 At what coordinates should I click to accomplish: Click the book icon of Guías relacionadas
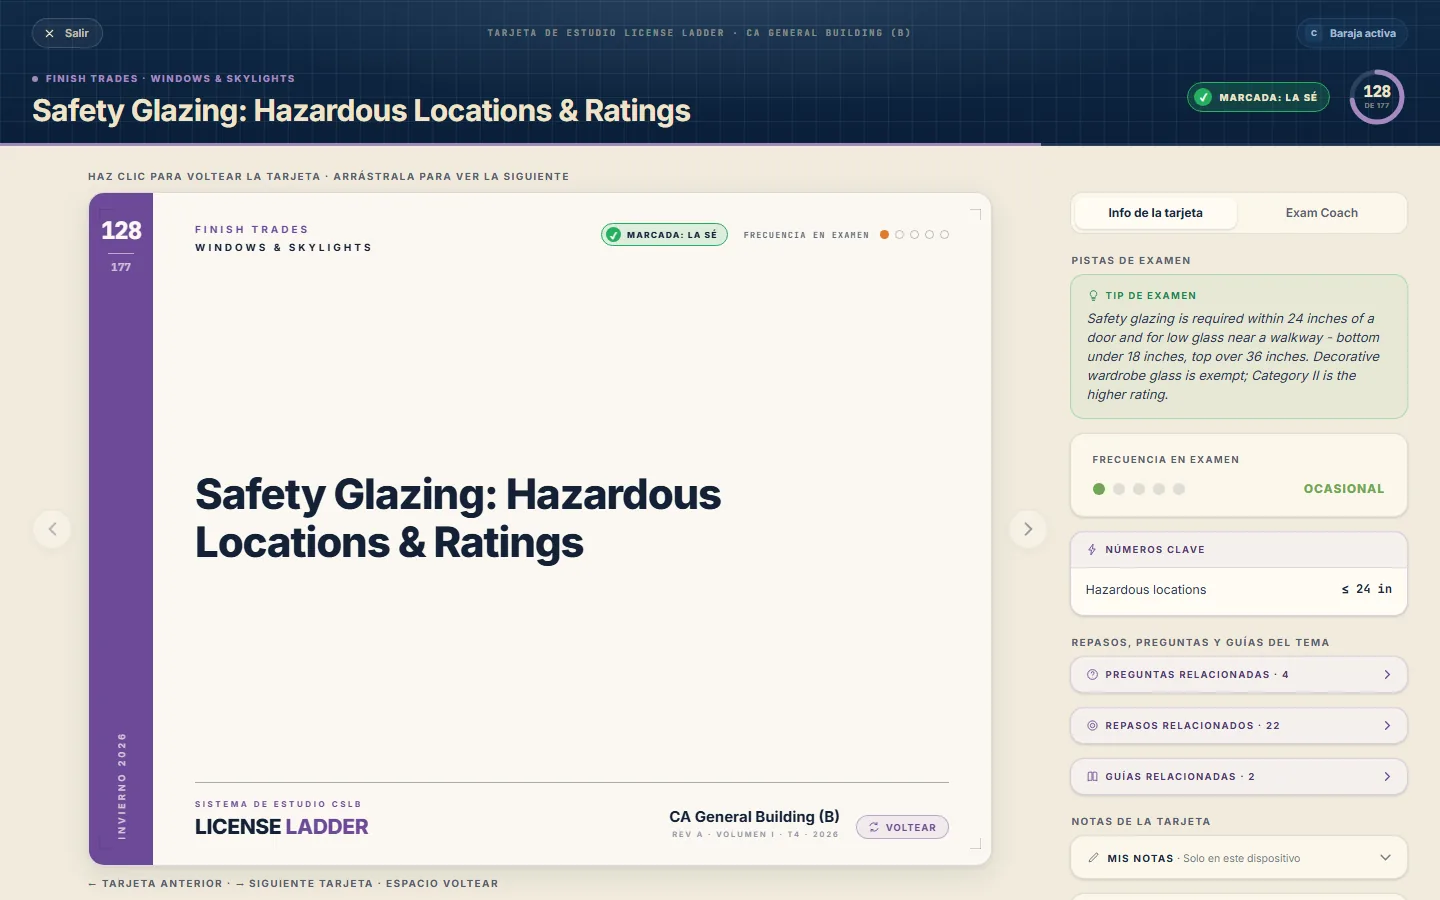click(1092, 776)
